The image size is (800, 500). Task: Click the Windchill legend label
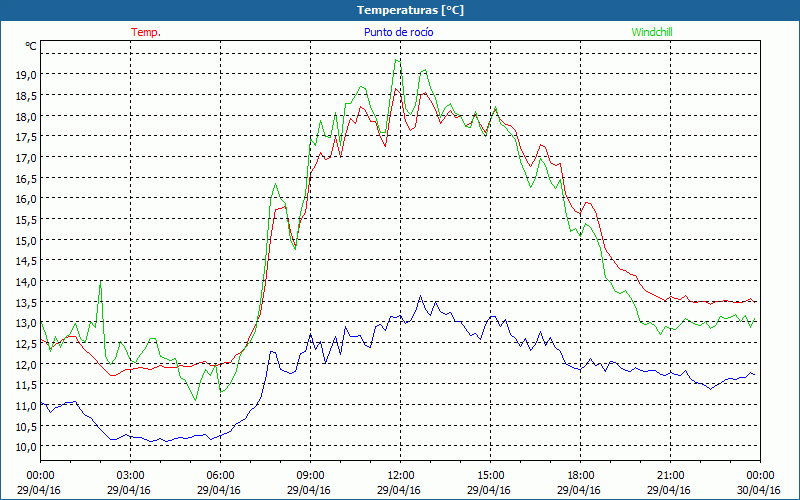[x=652, y=32]
